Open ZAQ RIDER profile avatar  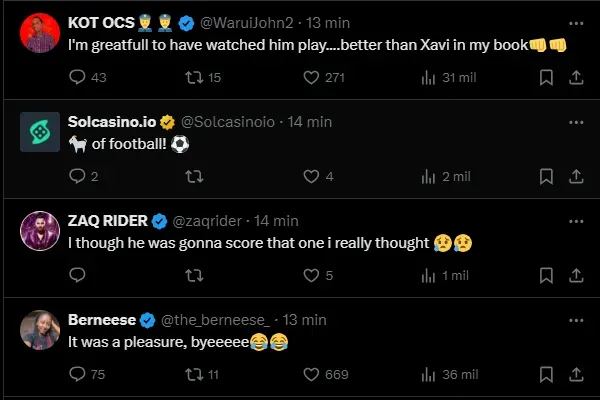pyautogui.click(x=40, y=231)
